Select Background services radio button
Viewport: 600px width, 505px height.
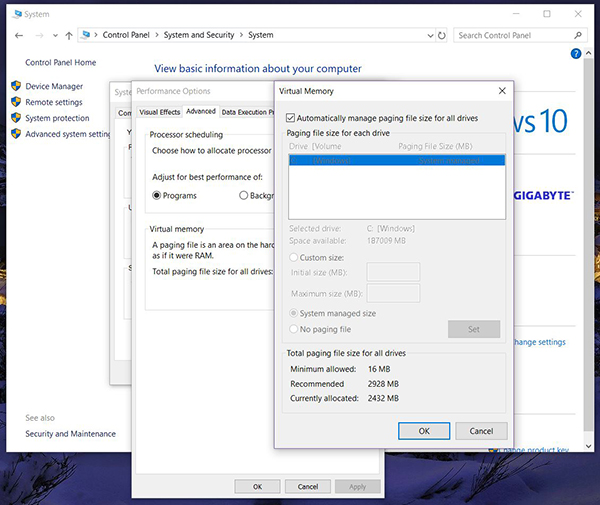click(243, 195)
